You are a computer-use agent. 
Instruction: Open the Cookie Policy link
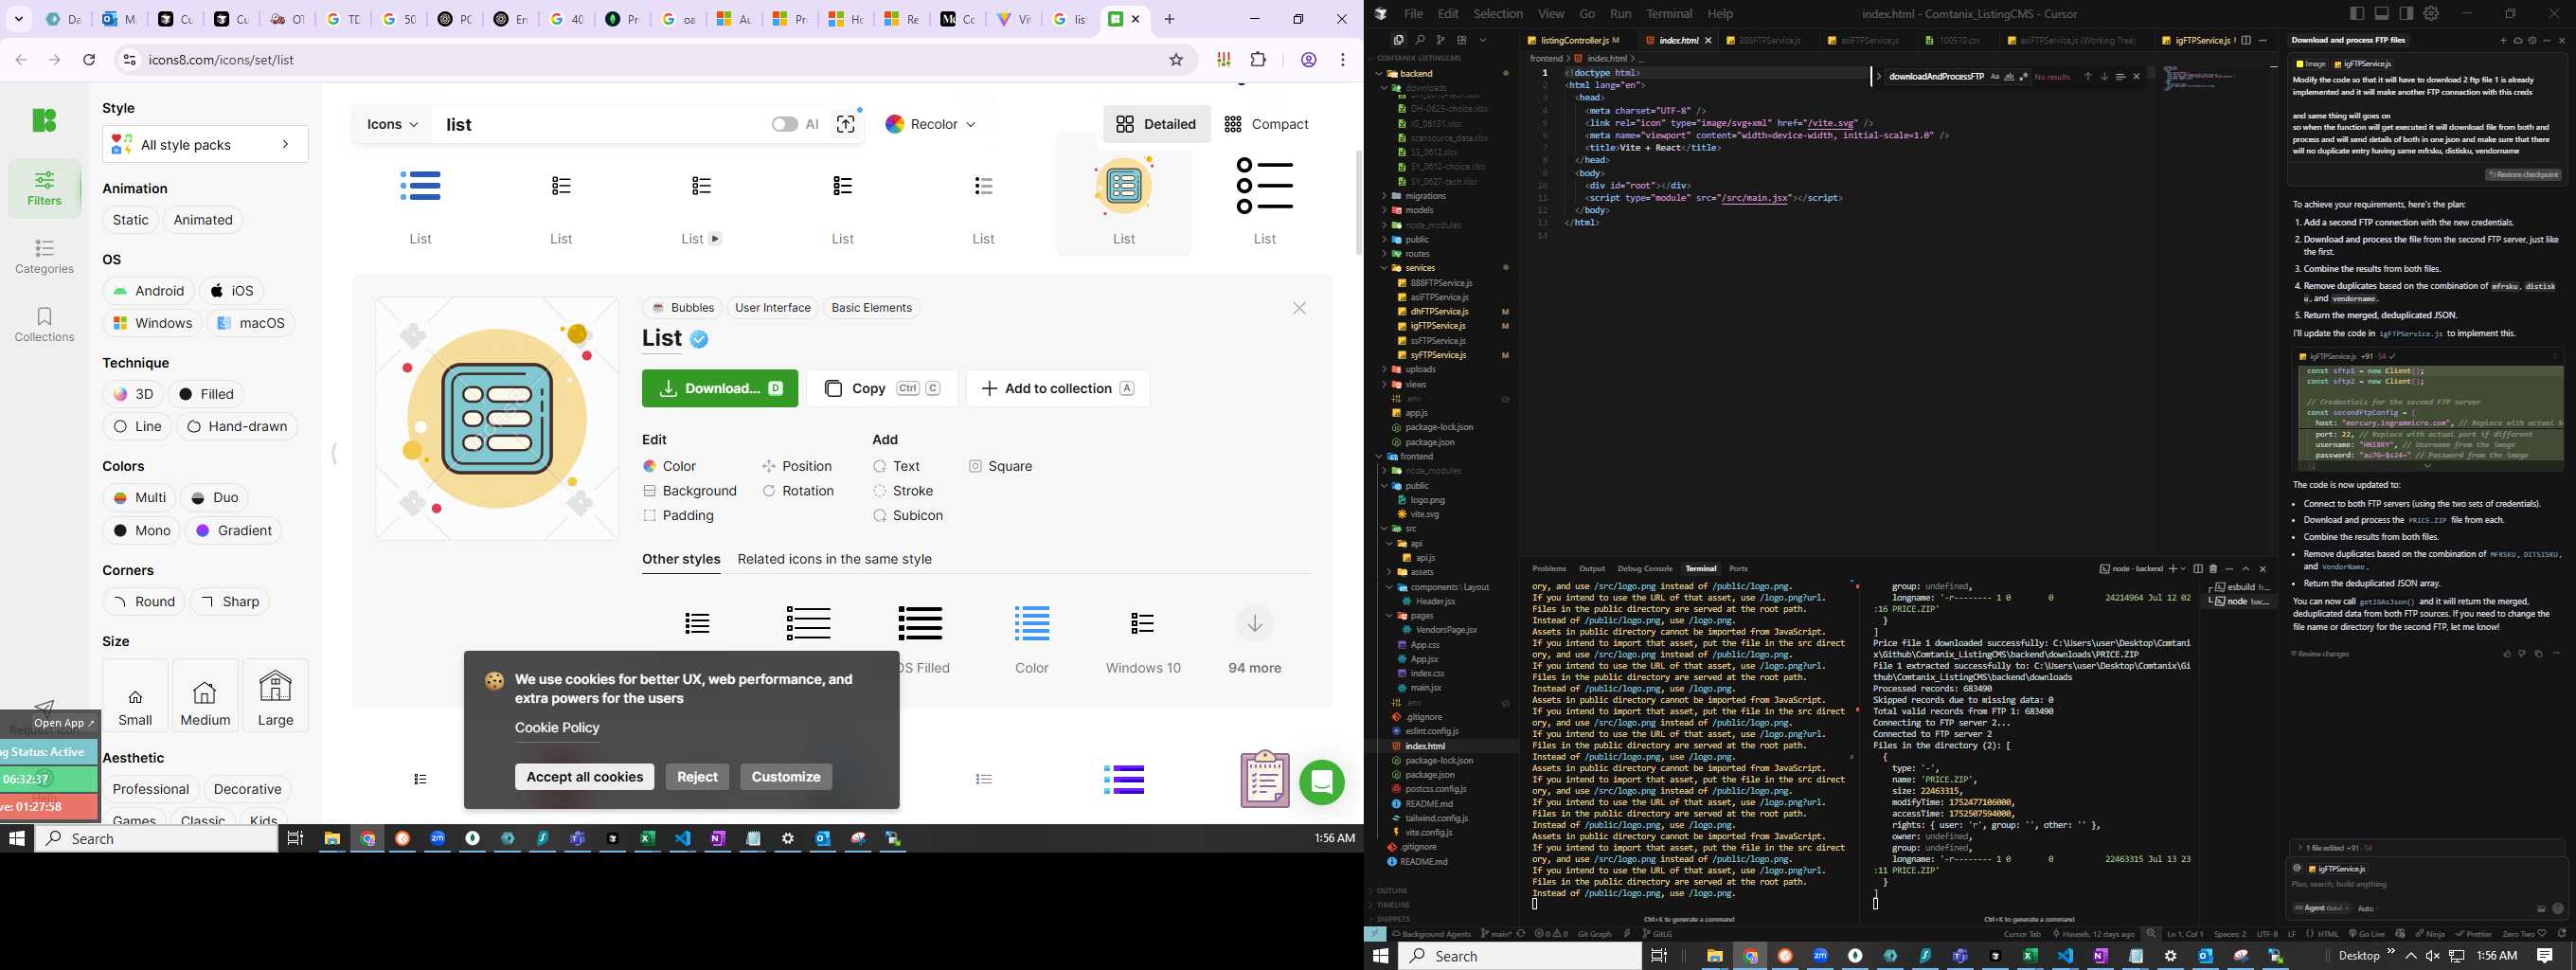click(x=557, y=728)
